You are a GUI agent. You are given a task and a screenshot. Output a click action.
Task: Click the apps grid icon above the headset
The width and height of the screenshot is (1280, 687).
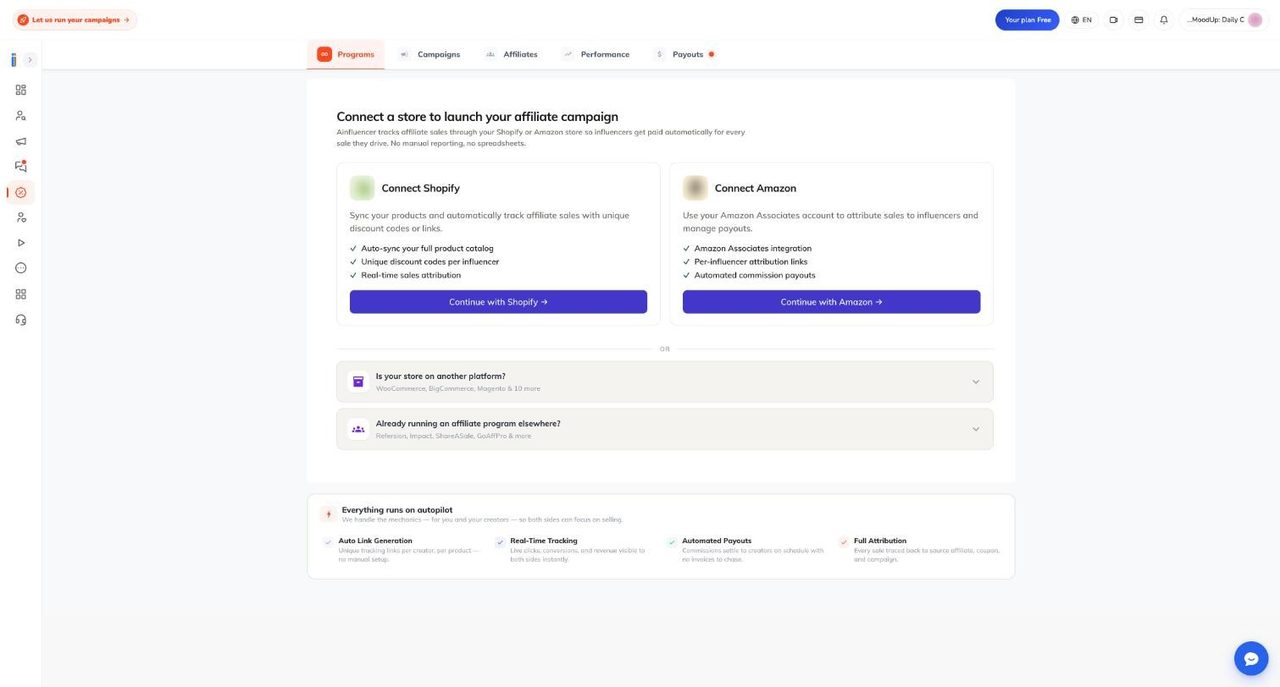[21, 294]
